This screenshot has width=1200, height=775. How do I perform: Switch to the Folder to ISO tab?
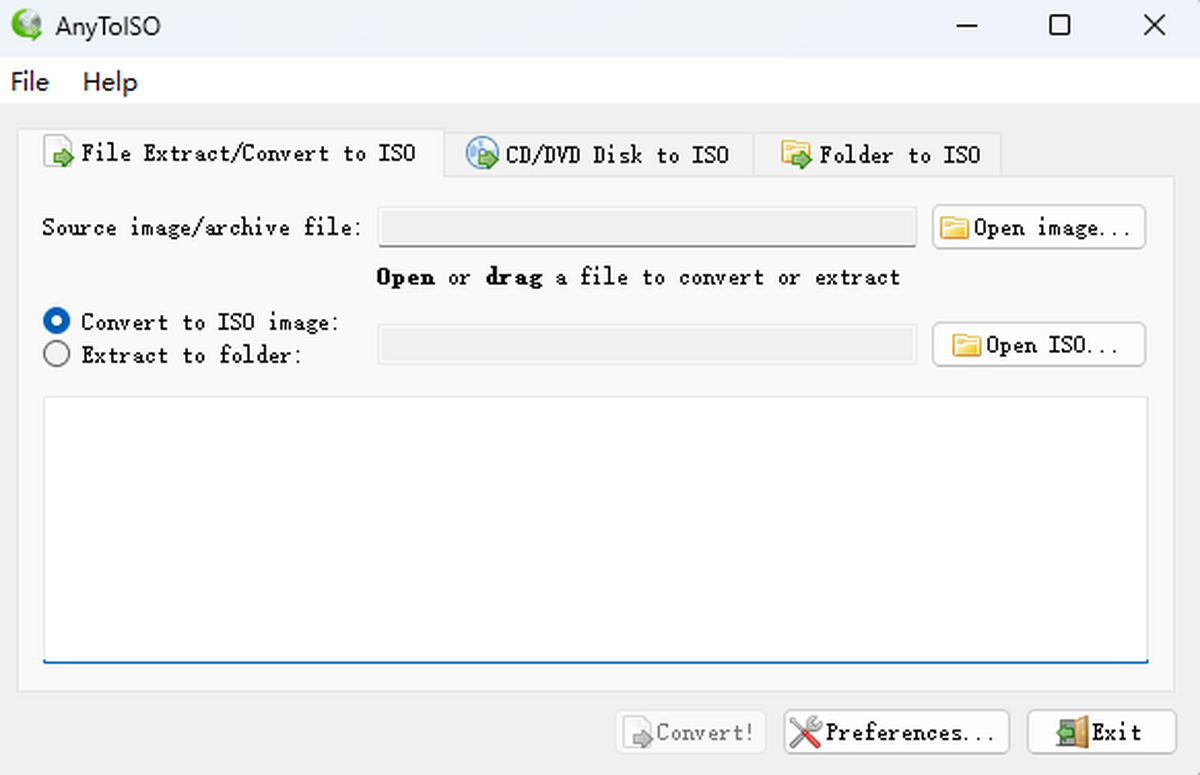[x=878, y=155]
